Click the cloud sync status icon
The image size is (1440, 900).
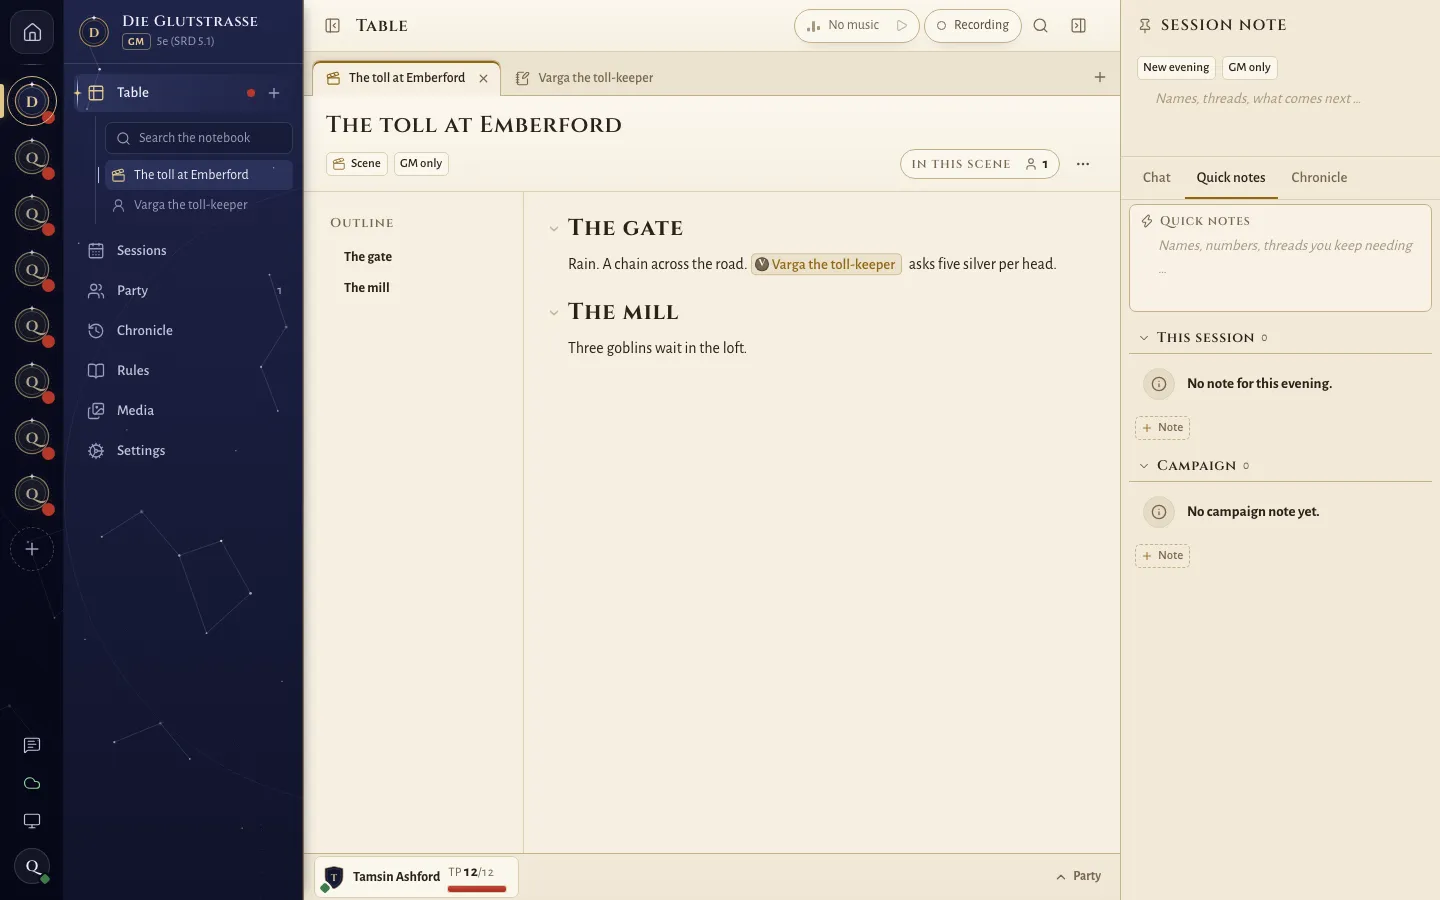pyautogui.click(x=32, y=783)
